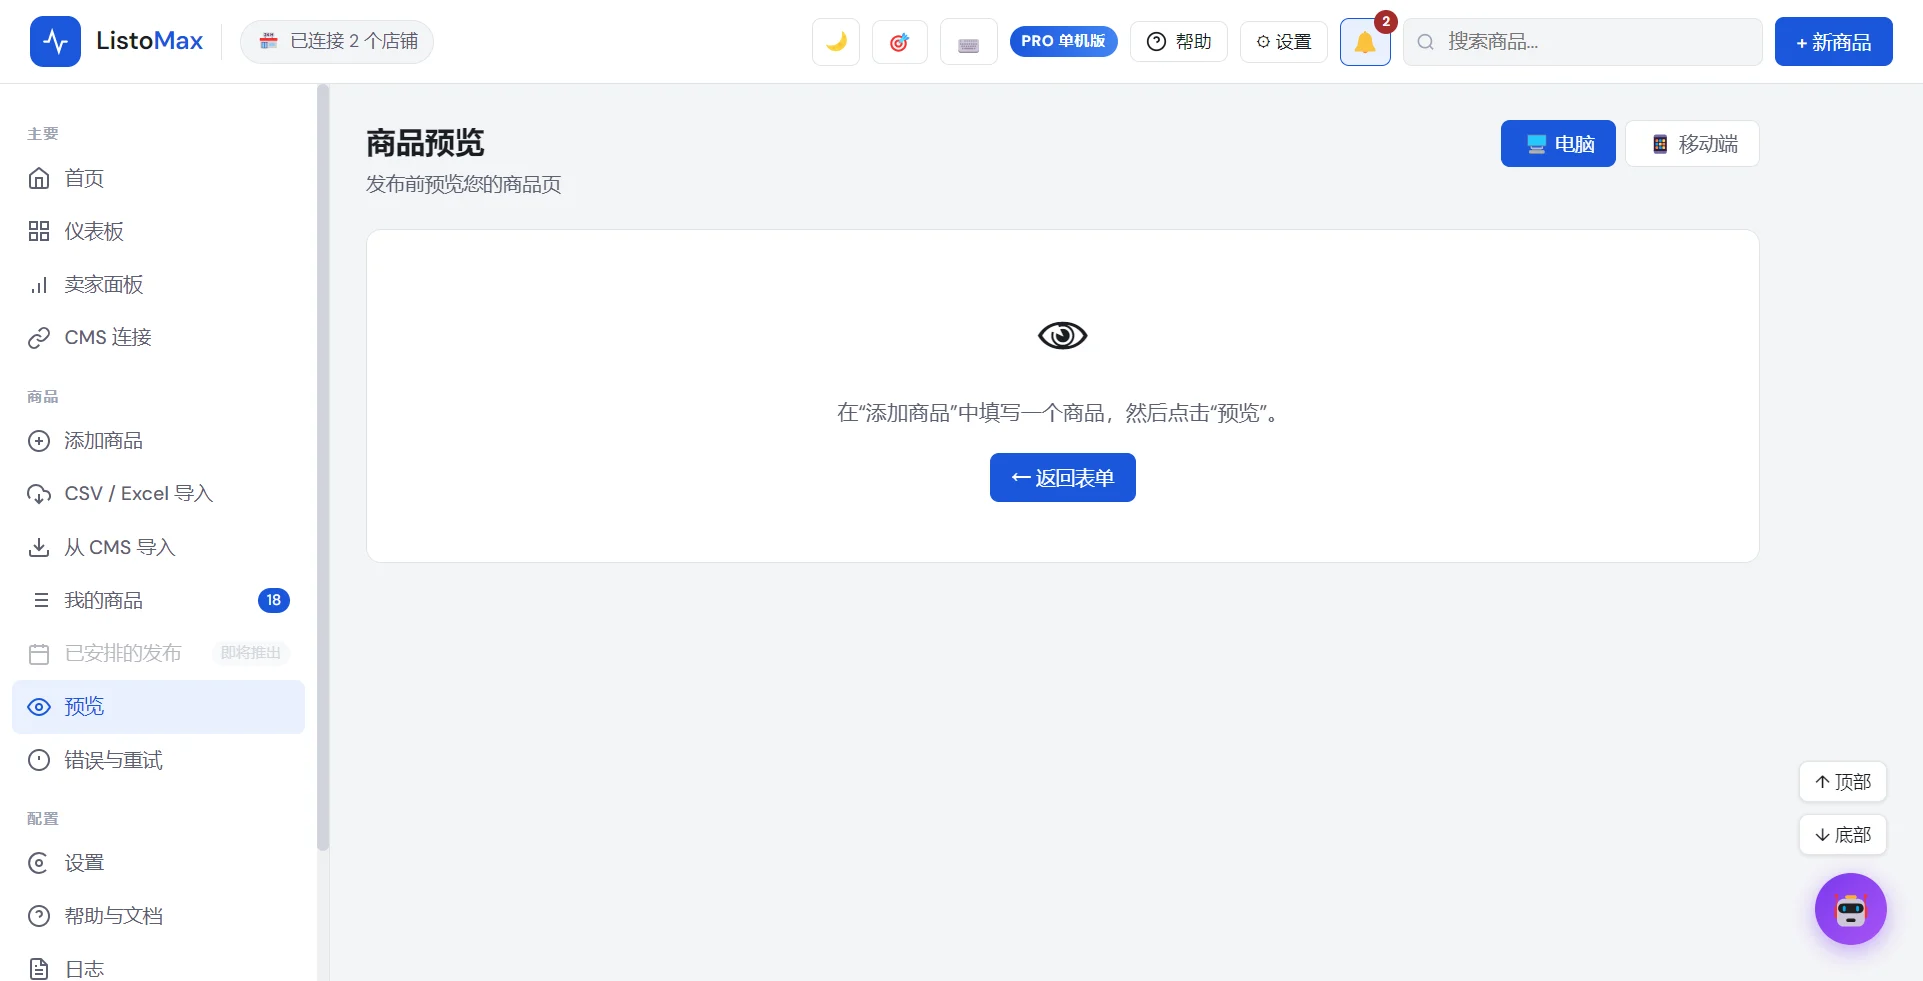Image resolution: width=1923 pixels, height=981 pixels.
Task: Click 错误与重试 clock icon
Action: point(39,760)
